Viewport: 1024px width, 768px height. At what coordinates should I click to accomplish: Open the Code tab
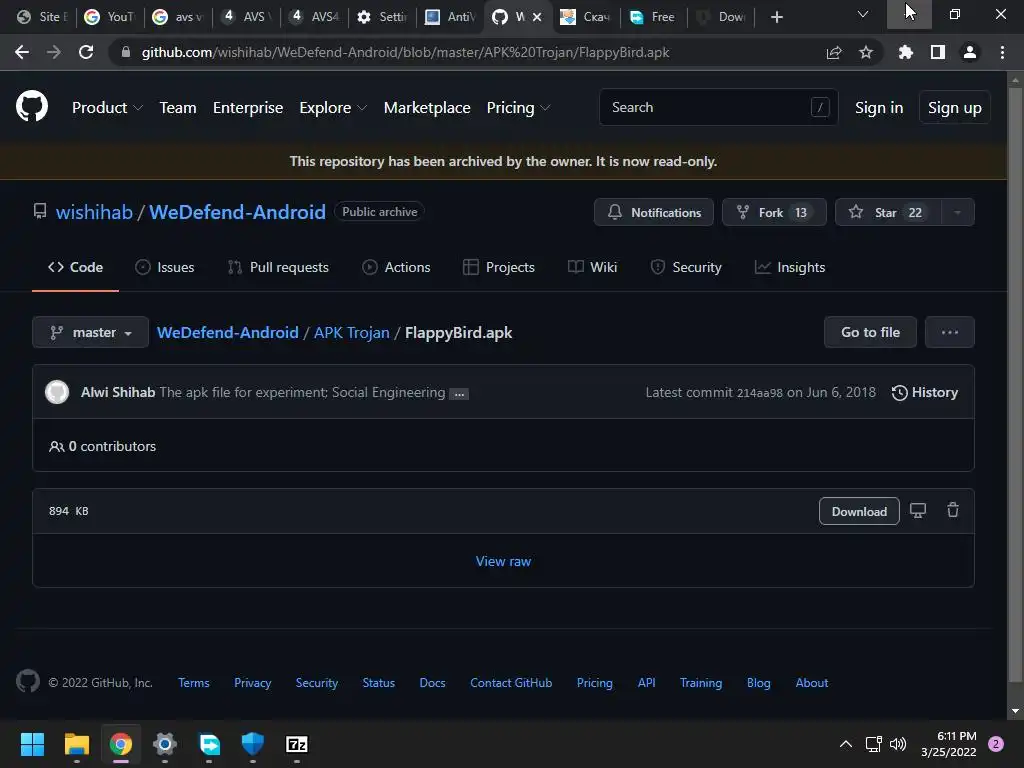click(75, 267)
